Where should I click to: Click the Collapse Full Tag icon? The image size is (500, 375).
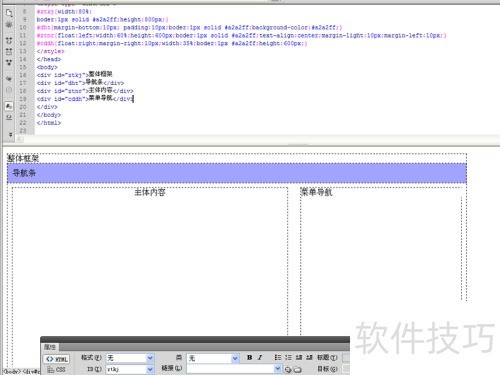click(x=9, y=41)
